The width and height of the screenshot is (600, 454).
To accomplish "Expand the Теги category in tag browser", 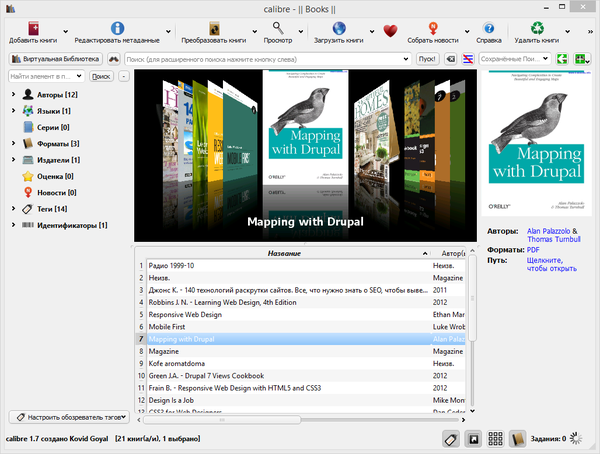I will pos(13,209).
